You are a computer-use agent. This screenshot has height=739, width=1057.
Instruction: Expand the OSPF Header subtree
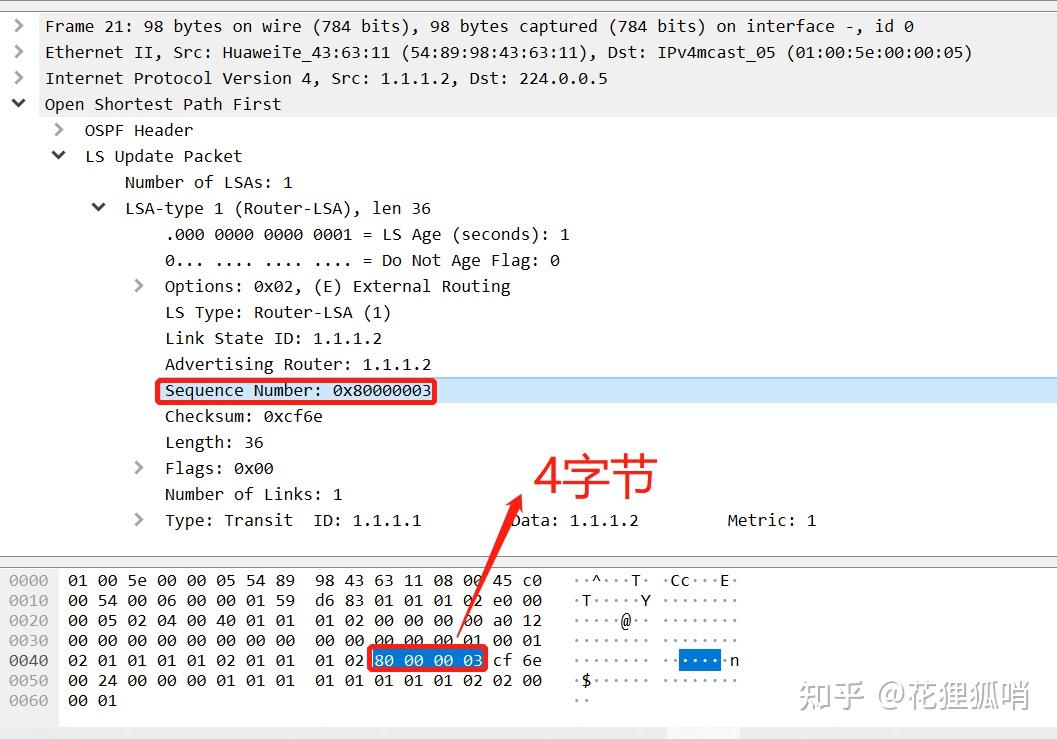coord(58,130)
